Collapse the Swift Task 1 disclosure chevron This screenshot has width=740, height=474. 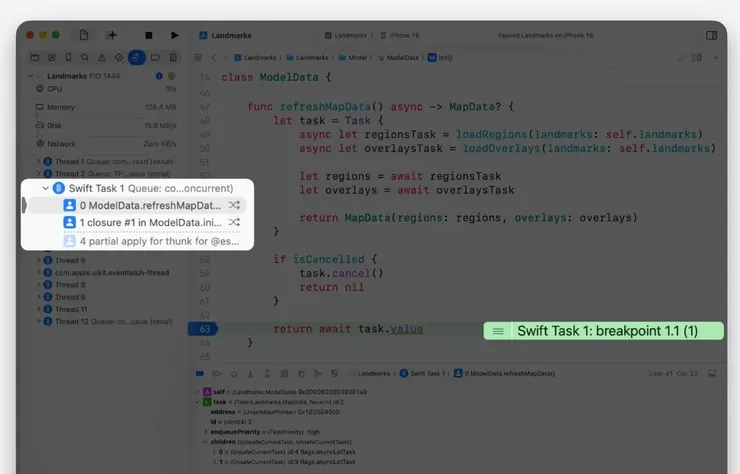coord(45,188)
